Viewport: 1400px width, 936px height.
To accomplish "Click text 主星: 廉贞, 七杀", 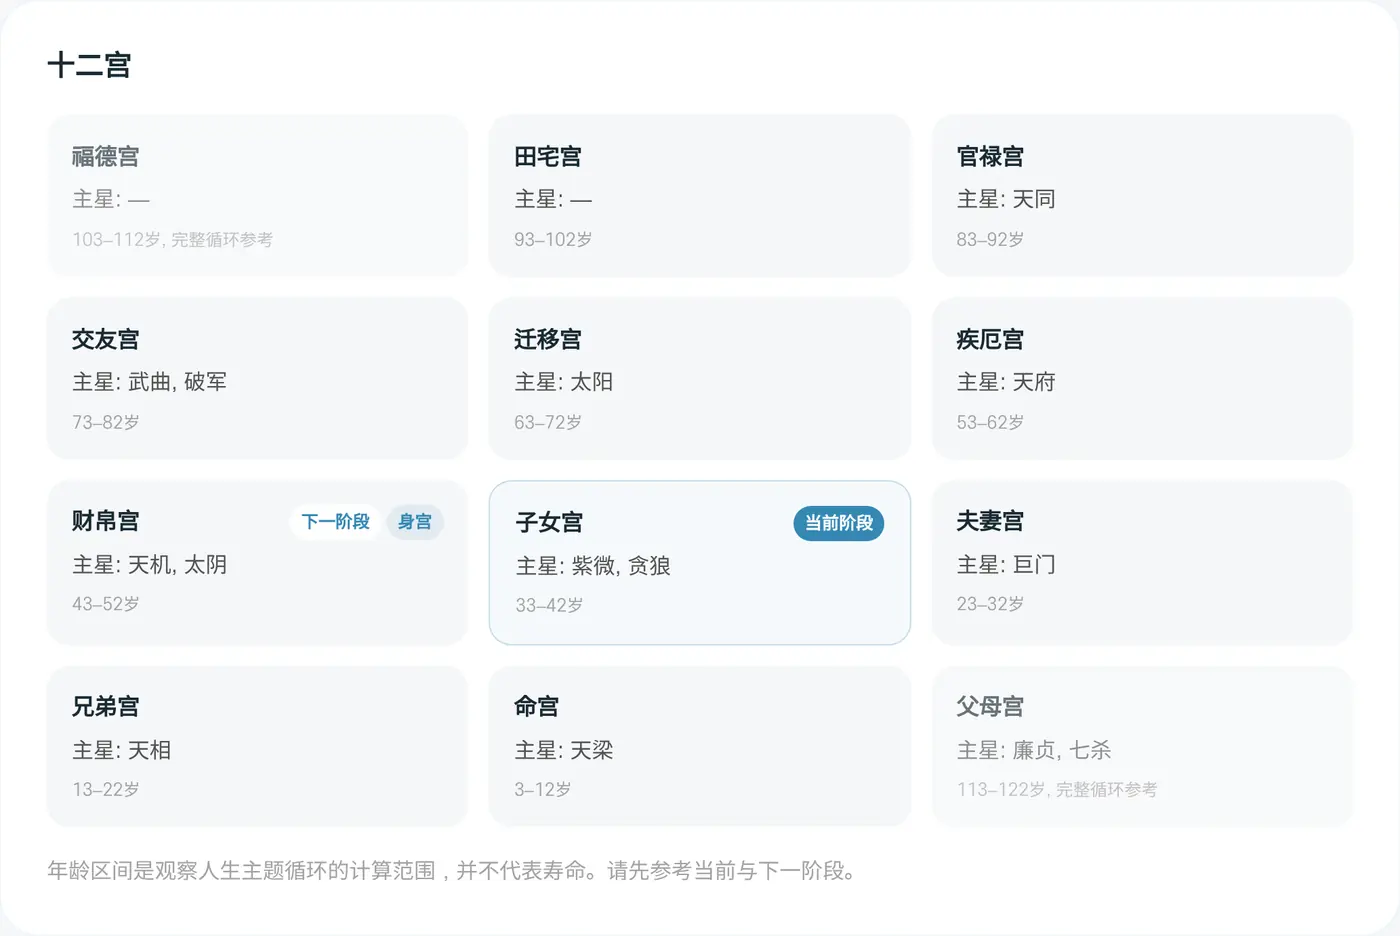I will 1034,750.
